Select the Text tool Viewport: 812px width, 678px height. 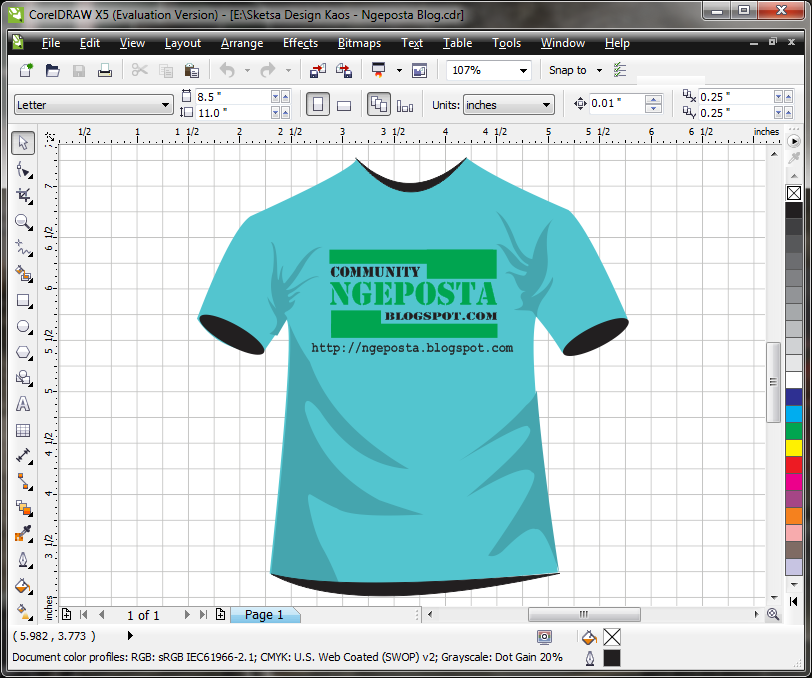(23, 404)
